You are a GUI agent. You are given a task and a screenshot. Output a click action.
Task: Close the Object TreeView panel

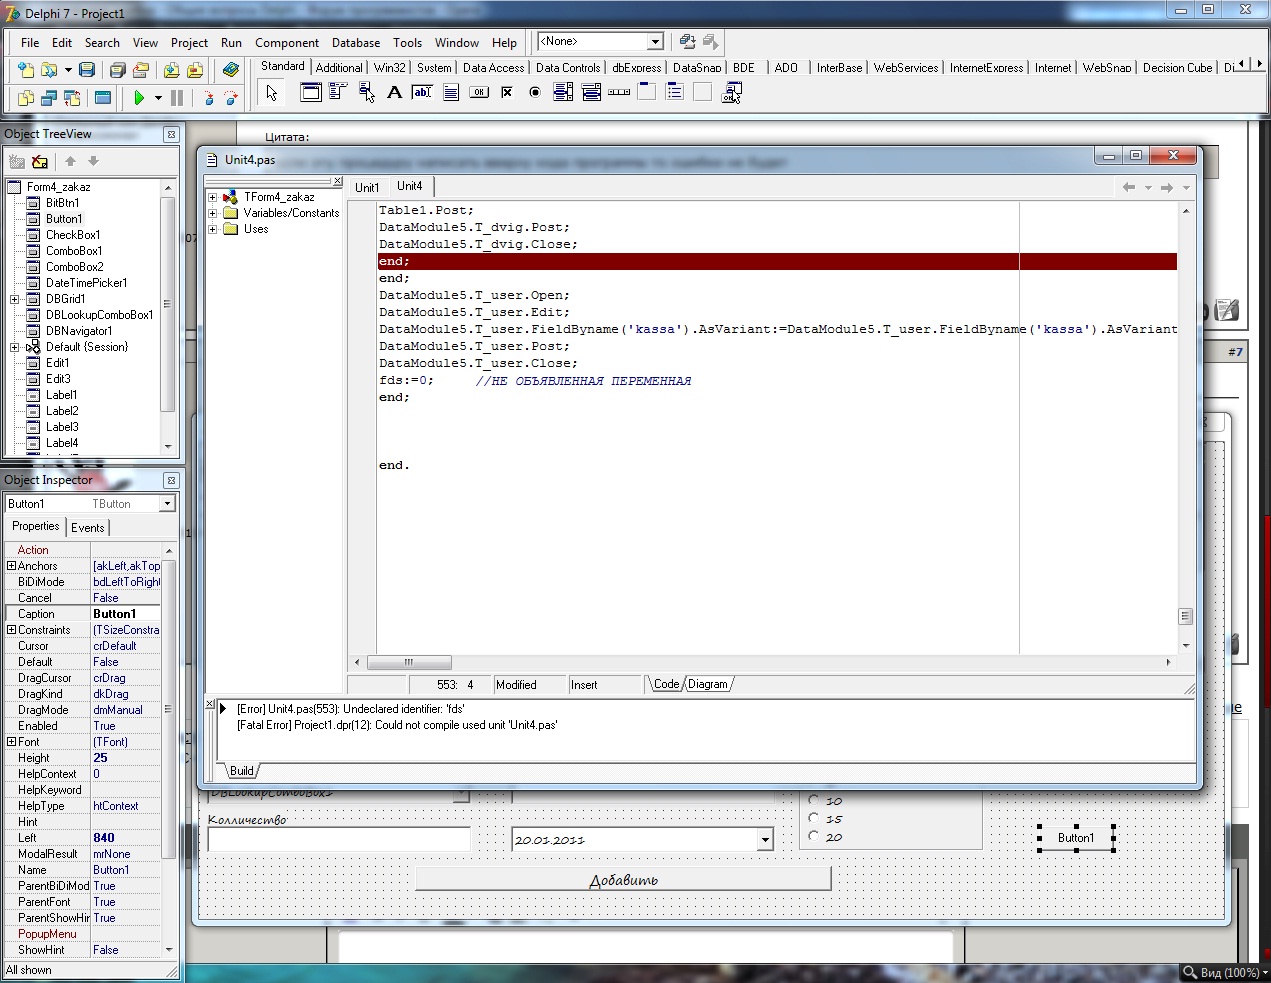click(171, 134)
